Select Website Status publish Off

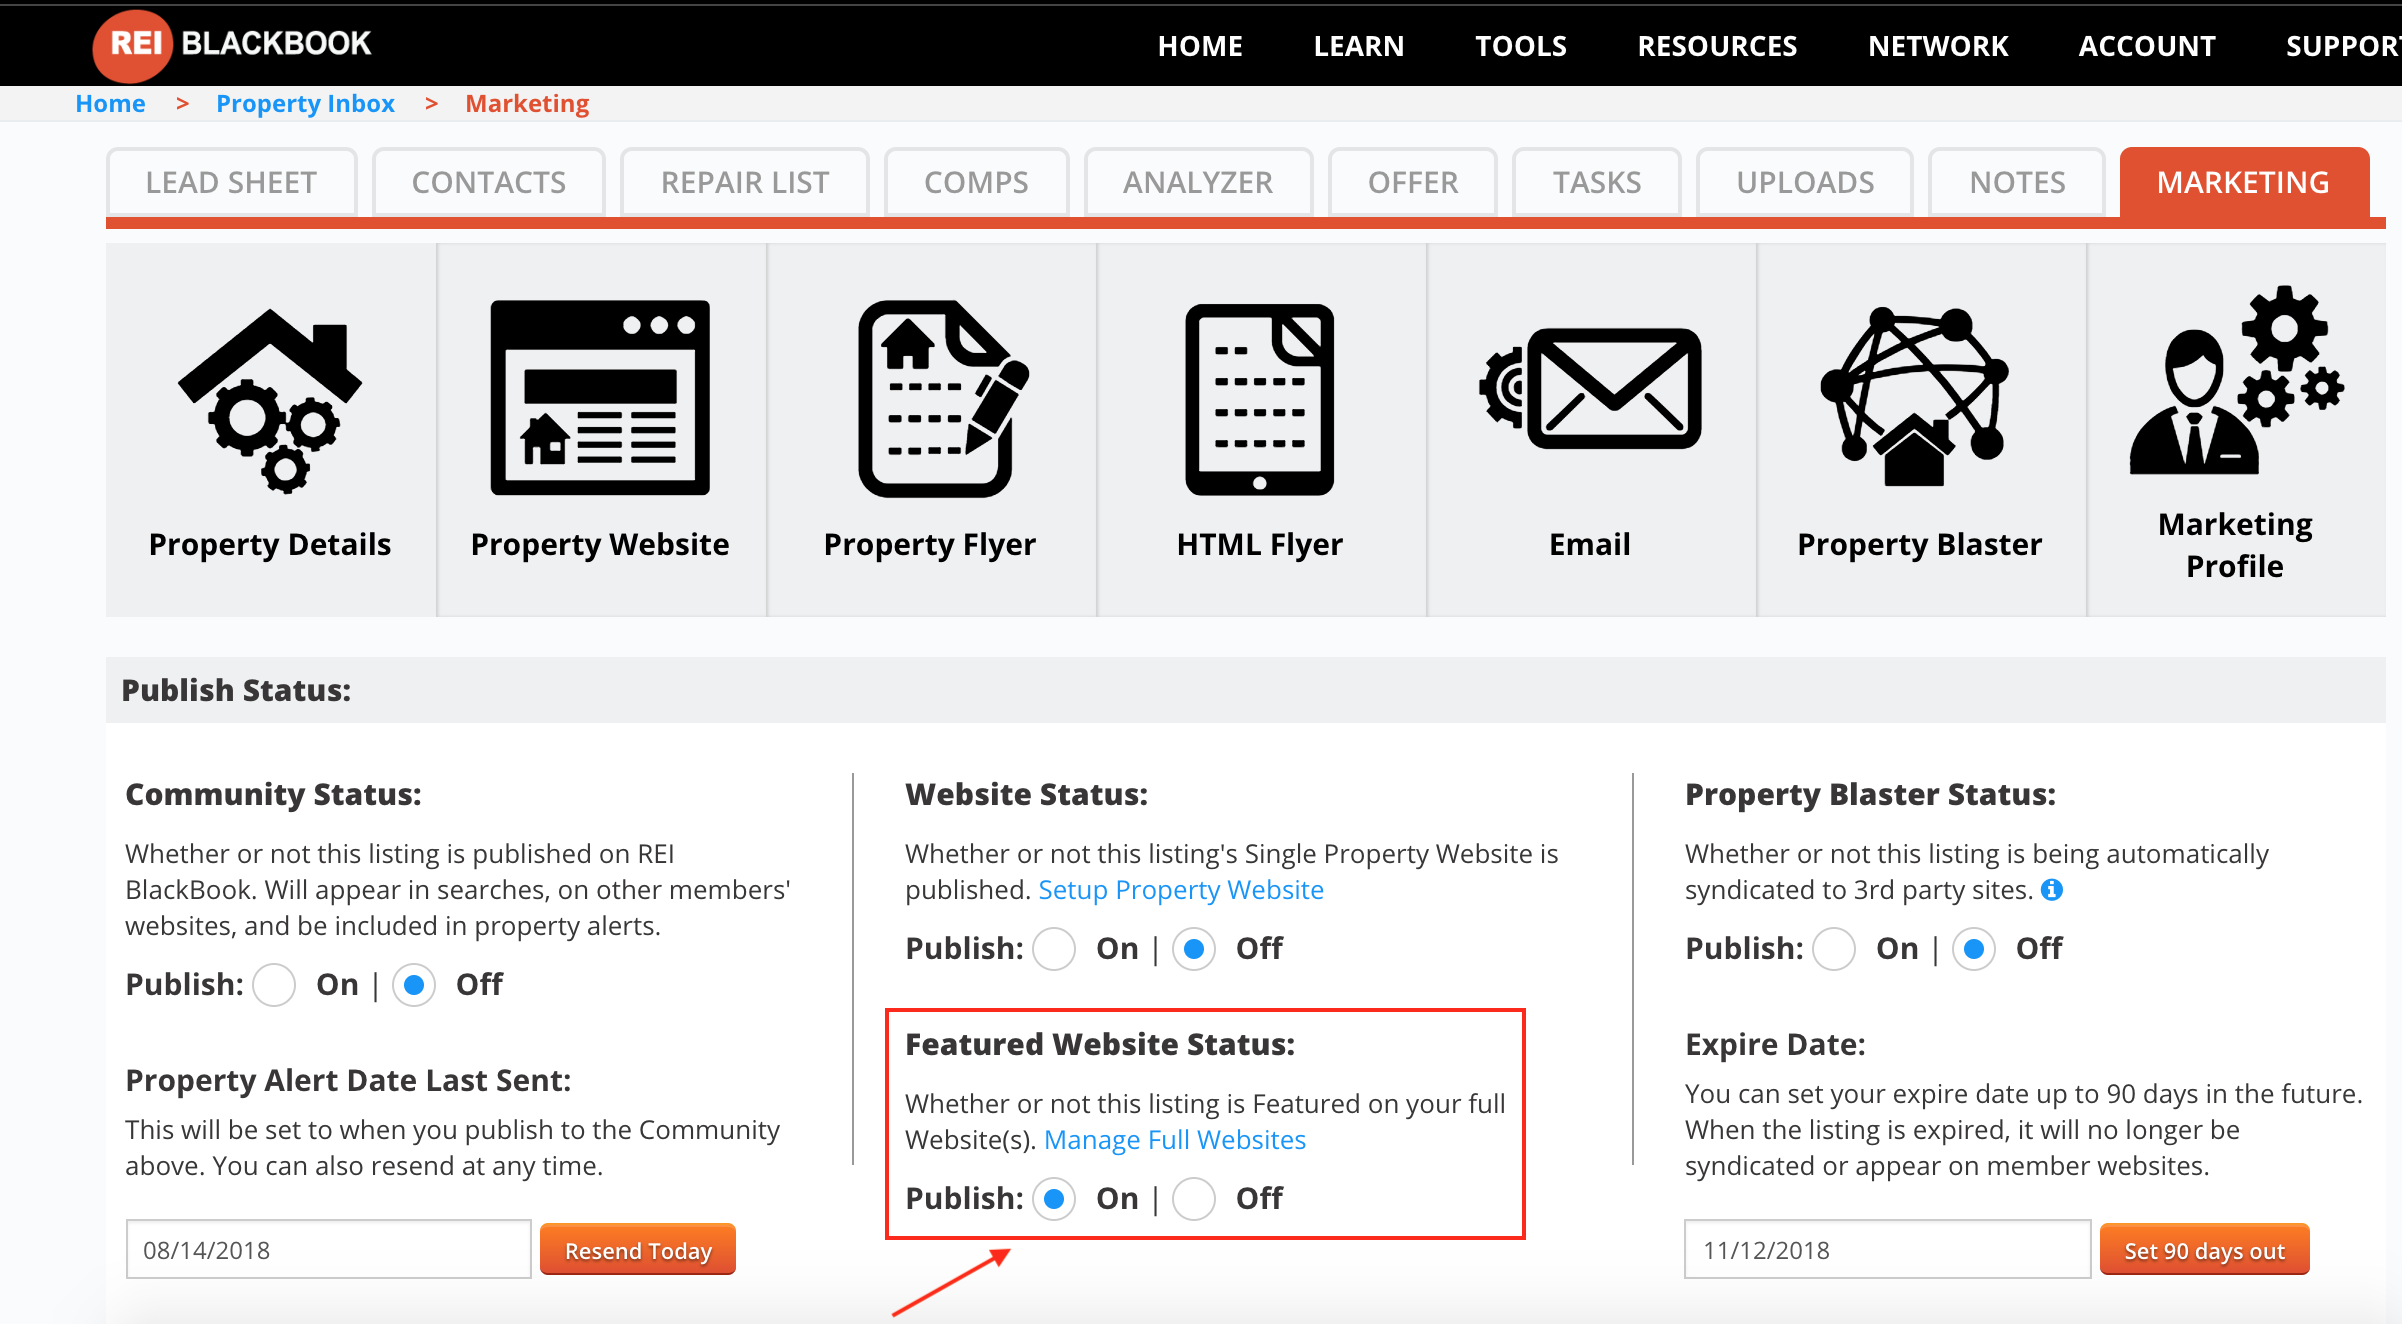[x=1194, y=949]
